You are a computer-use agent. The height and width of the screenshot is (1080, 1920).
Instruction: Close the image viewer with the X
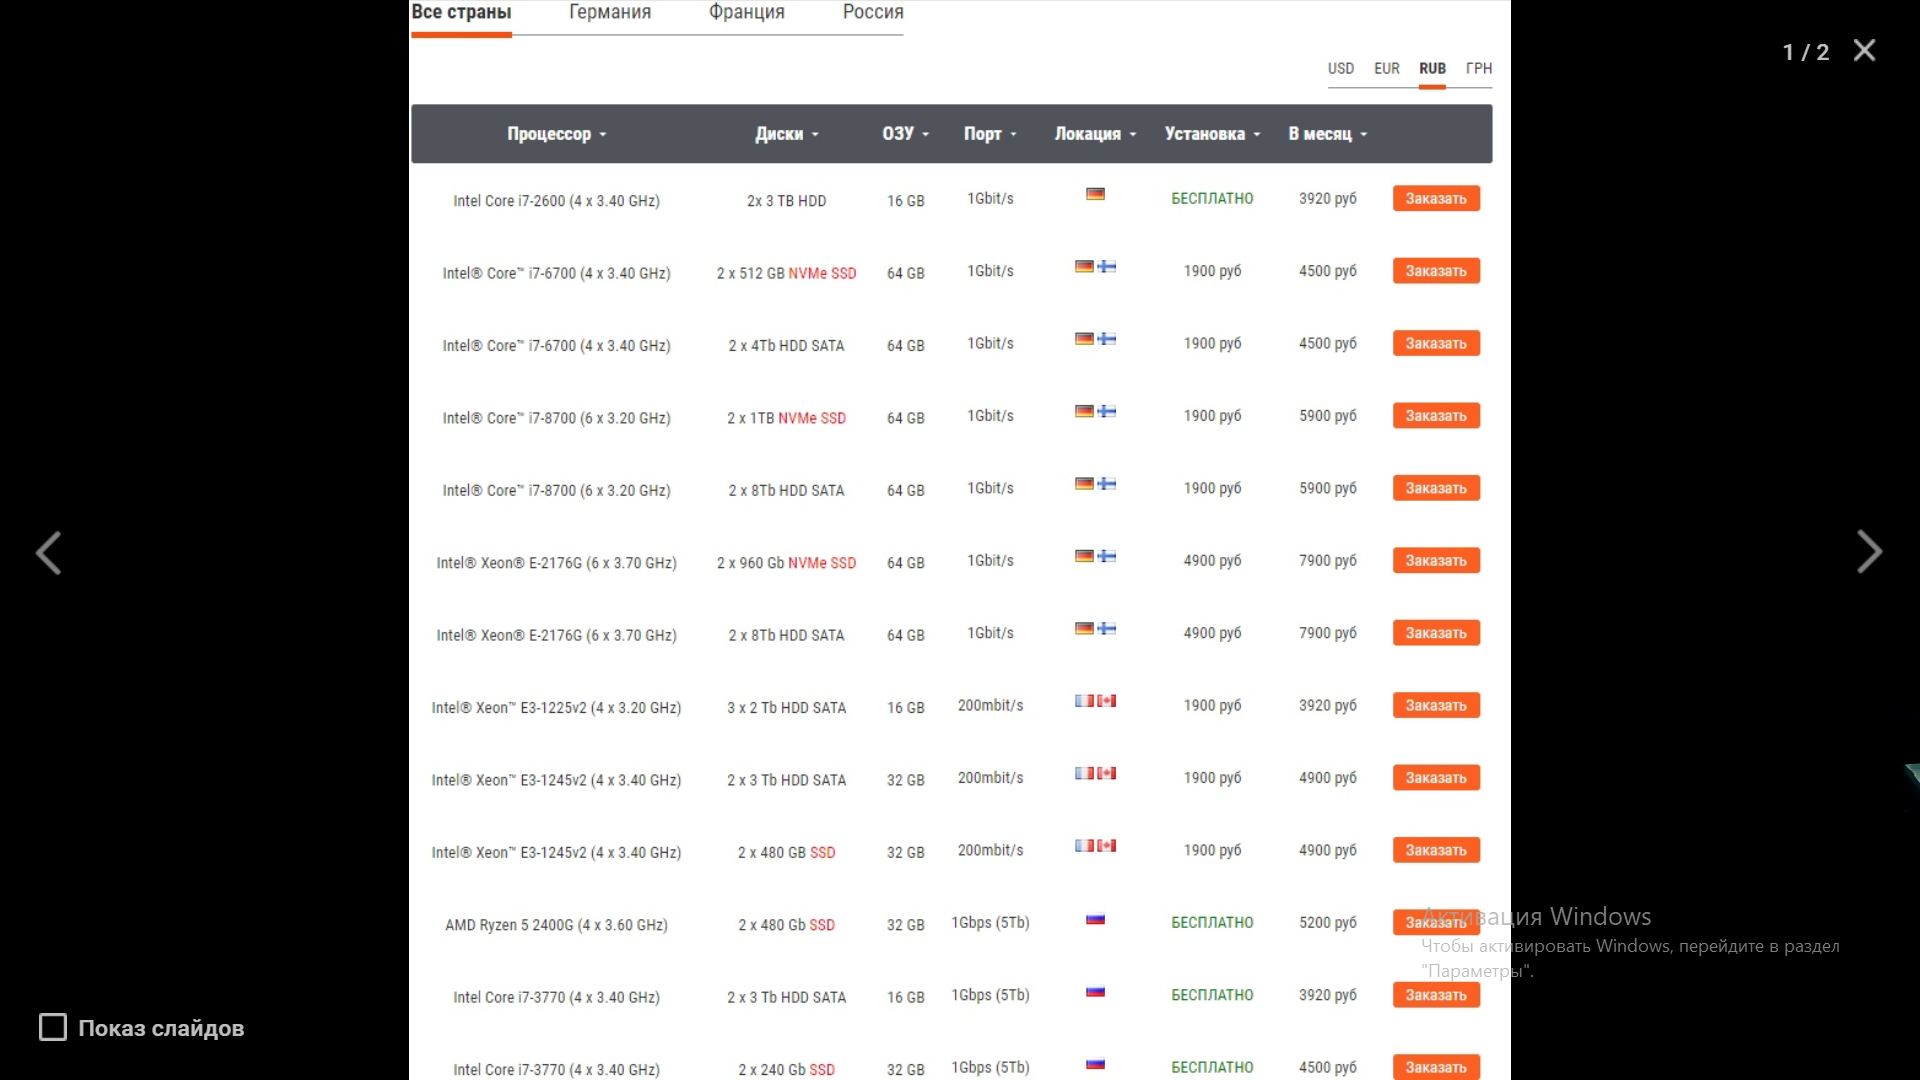click(1864, 50)
